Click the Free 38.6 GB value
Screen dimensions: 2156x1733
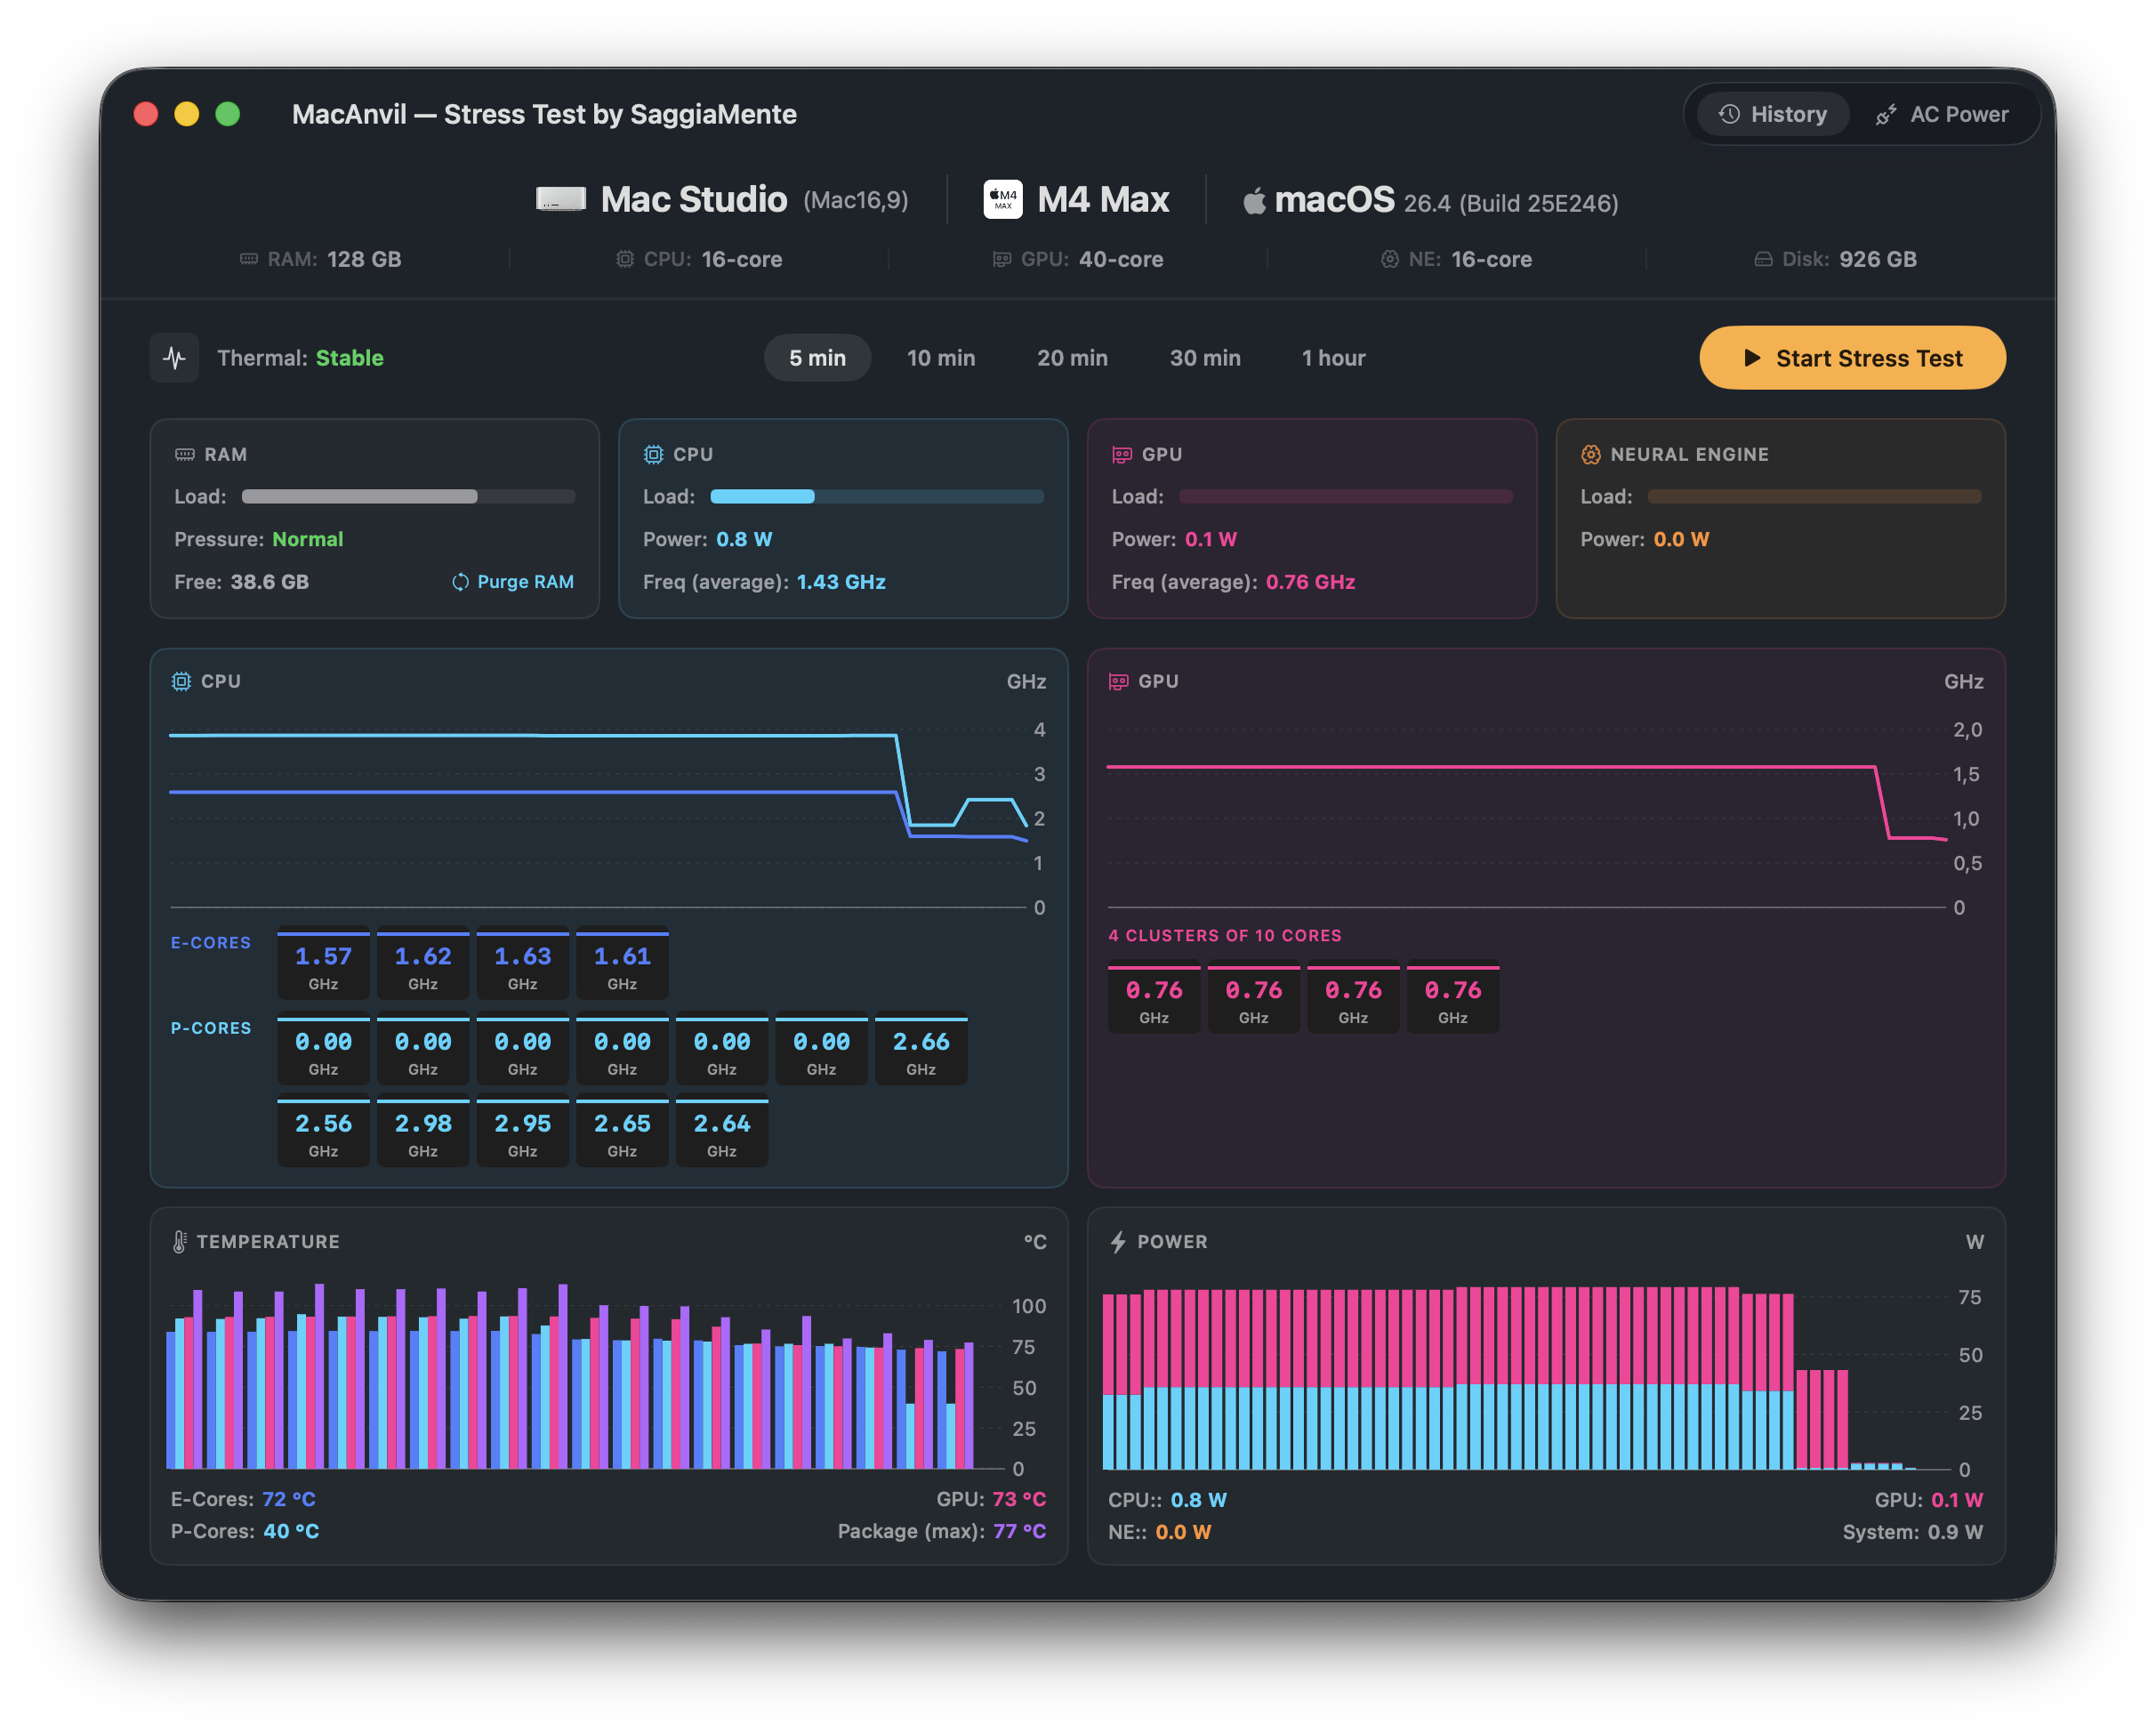click(x=269, y=582)
